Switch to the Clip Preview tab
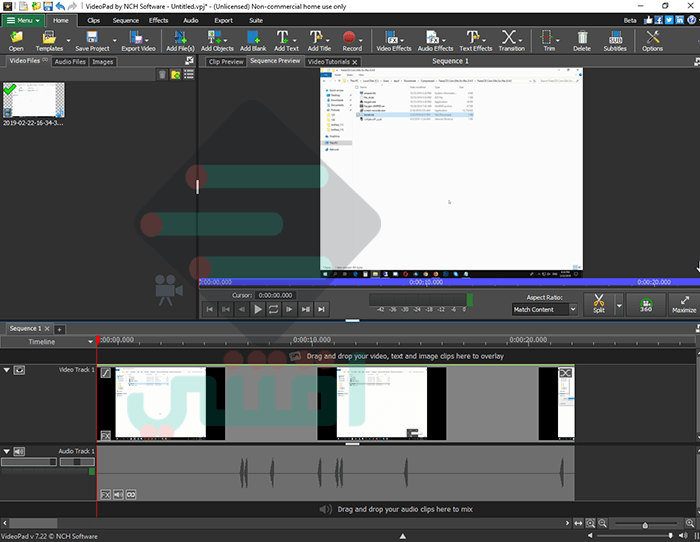The height and width of the screenshot is (542, 700). tap(226, 62)
